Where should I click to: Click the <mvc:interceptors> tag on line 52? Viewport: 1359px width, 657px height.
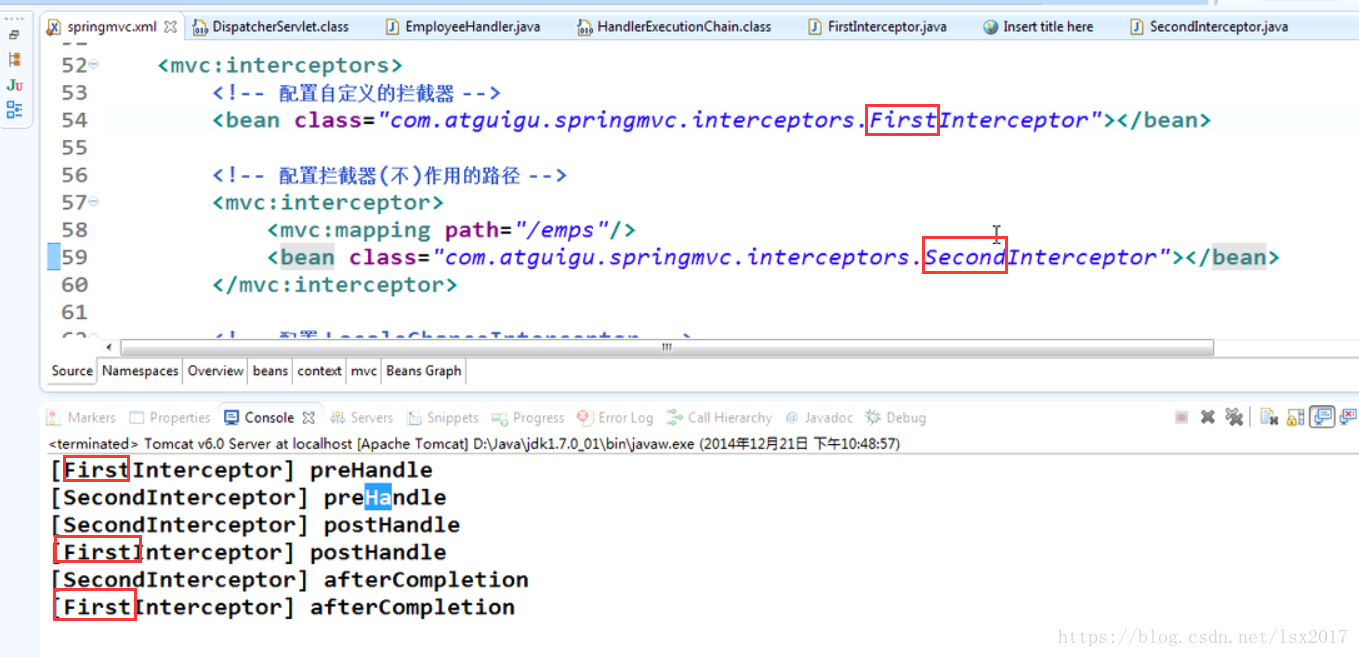[280, 66]
